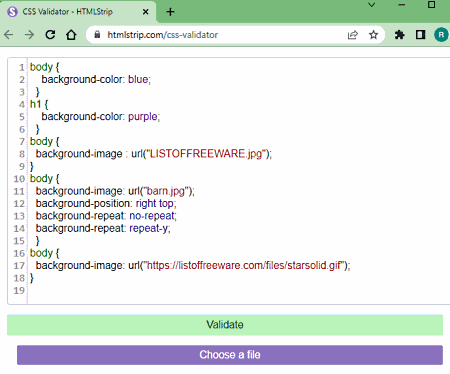Open the extensions puzzle icon

tap(399, 35)
